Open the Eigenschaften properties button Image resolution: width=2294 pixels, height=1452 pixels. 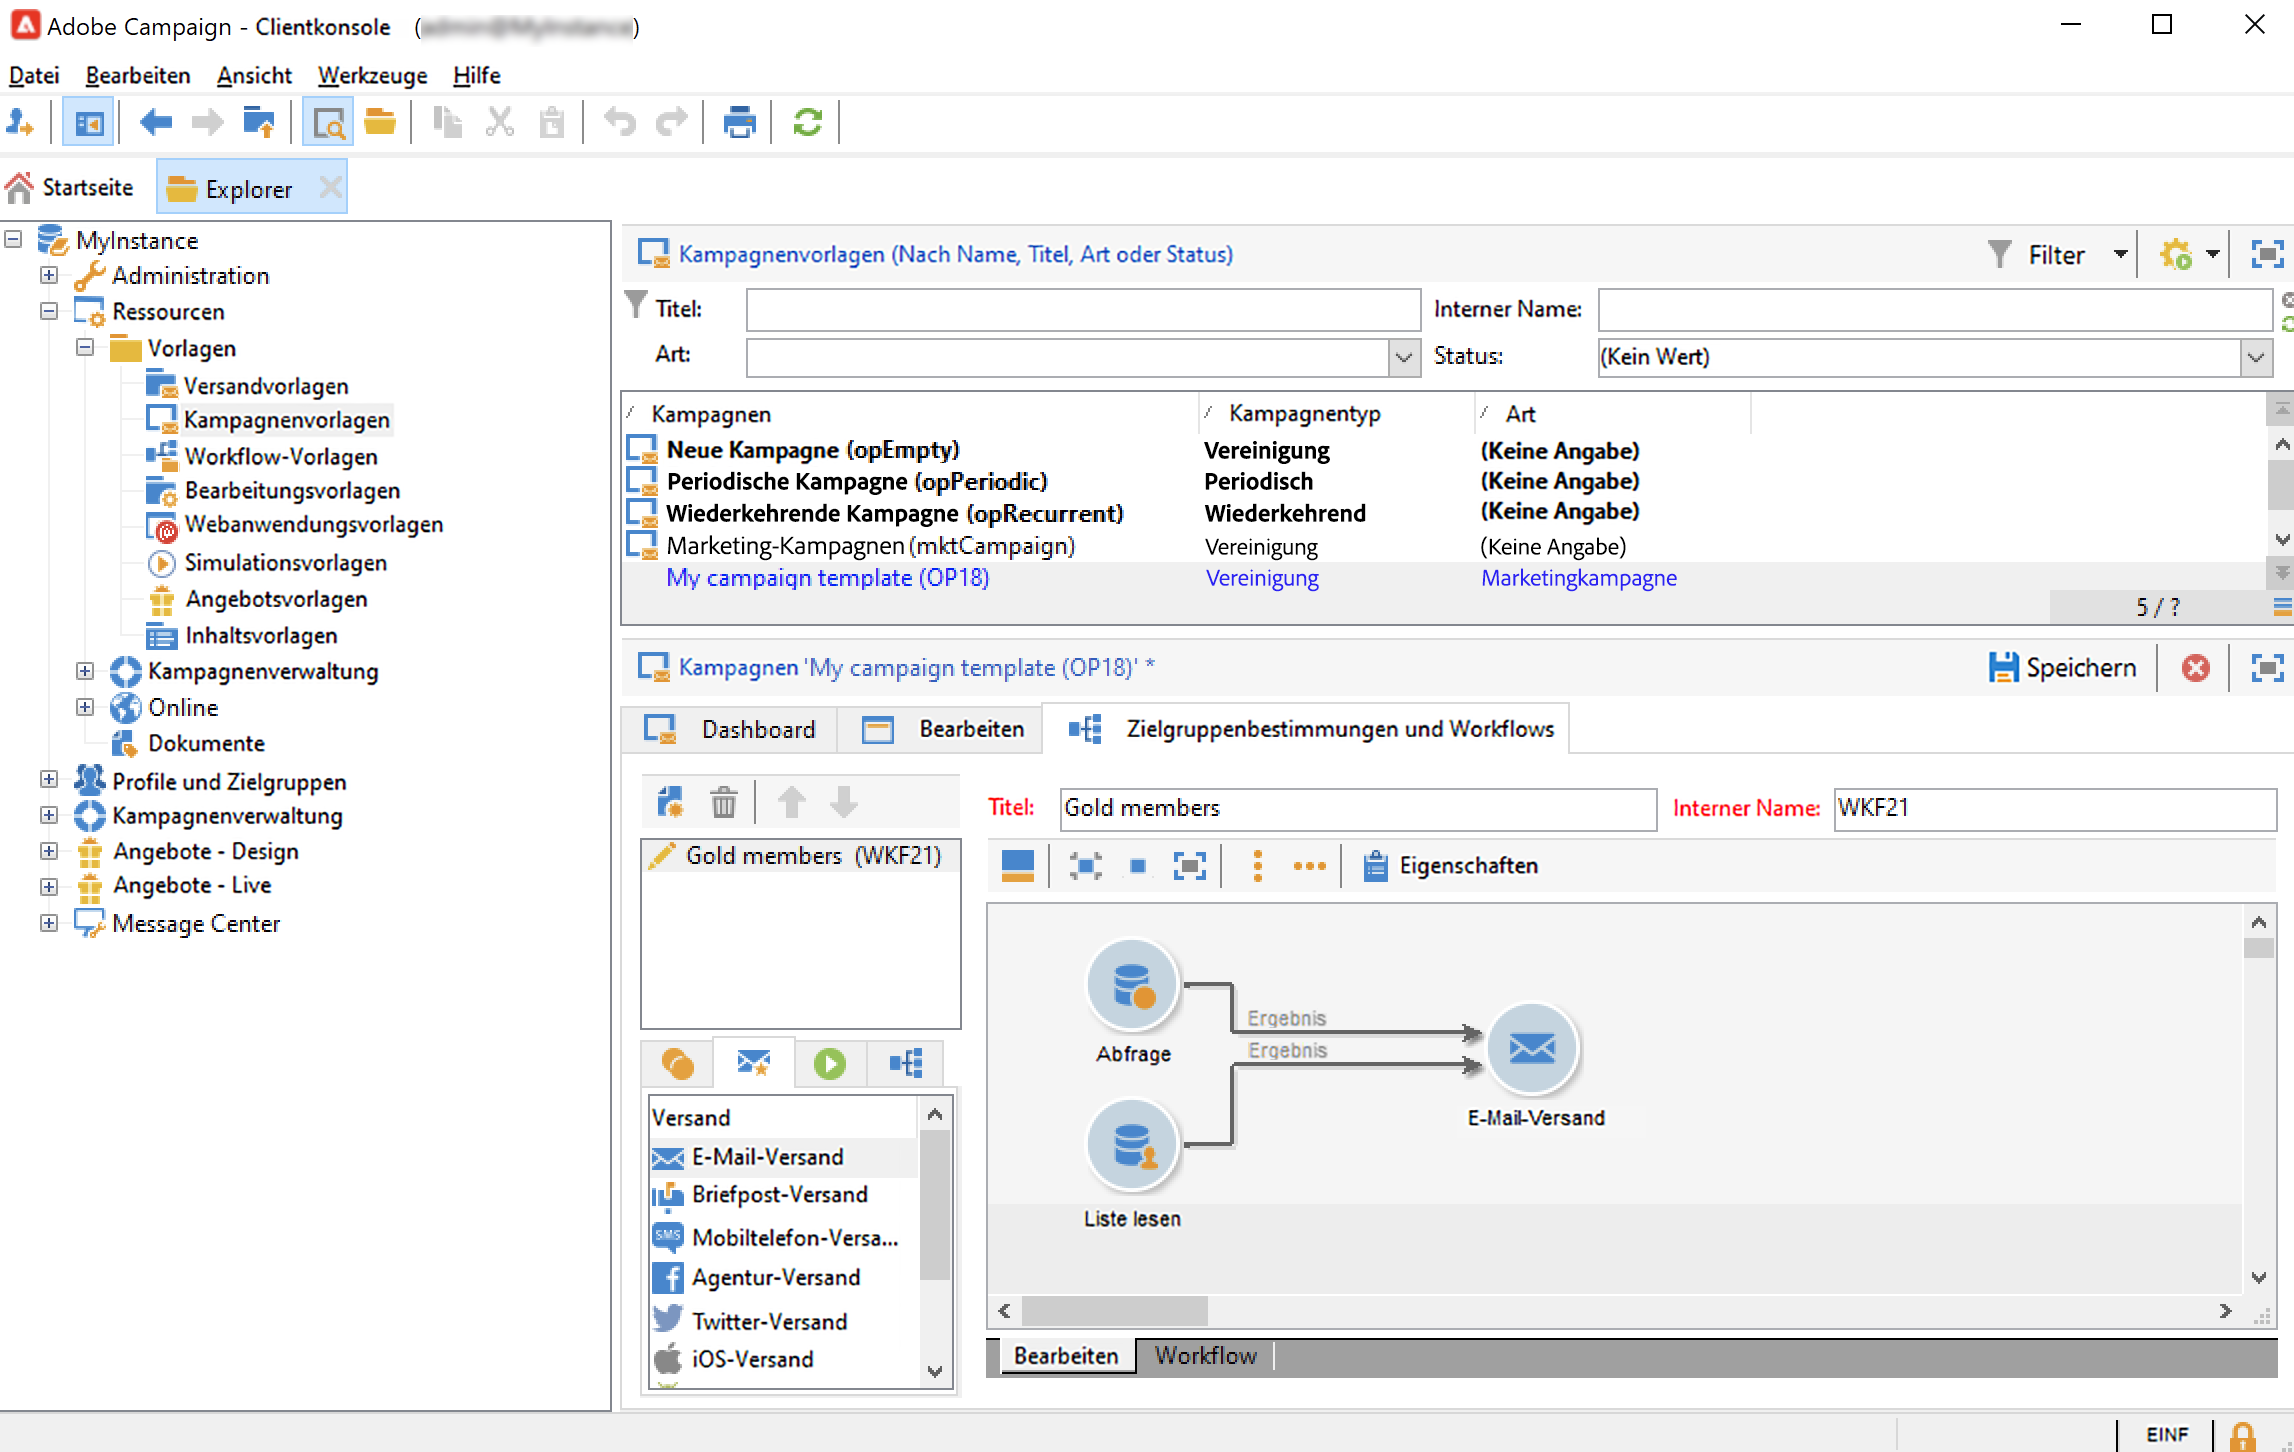(1451, 866)
